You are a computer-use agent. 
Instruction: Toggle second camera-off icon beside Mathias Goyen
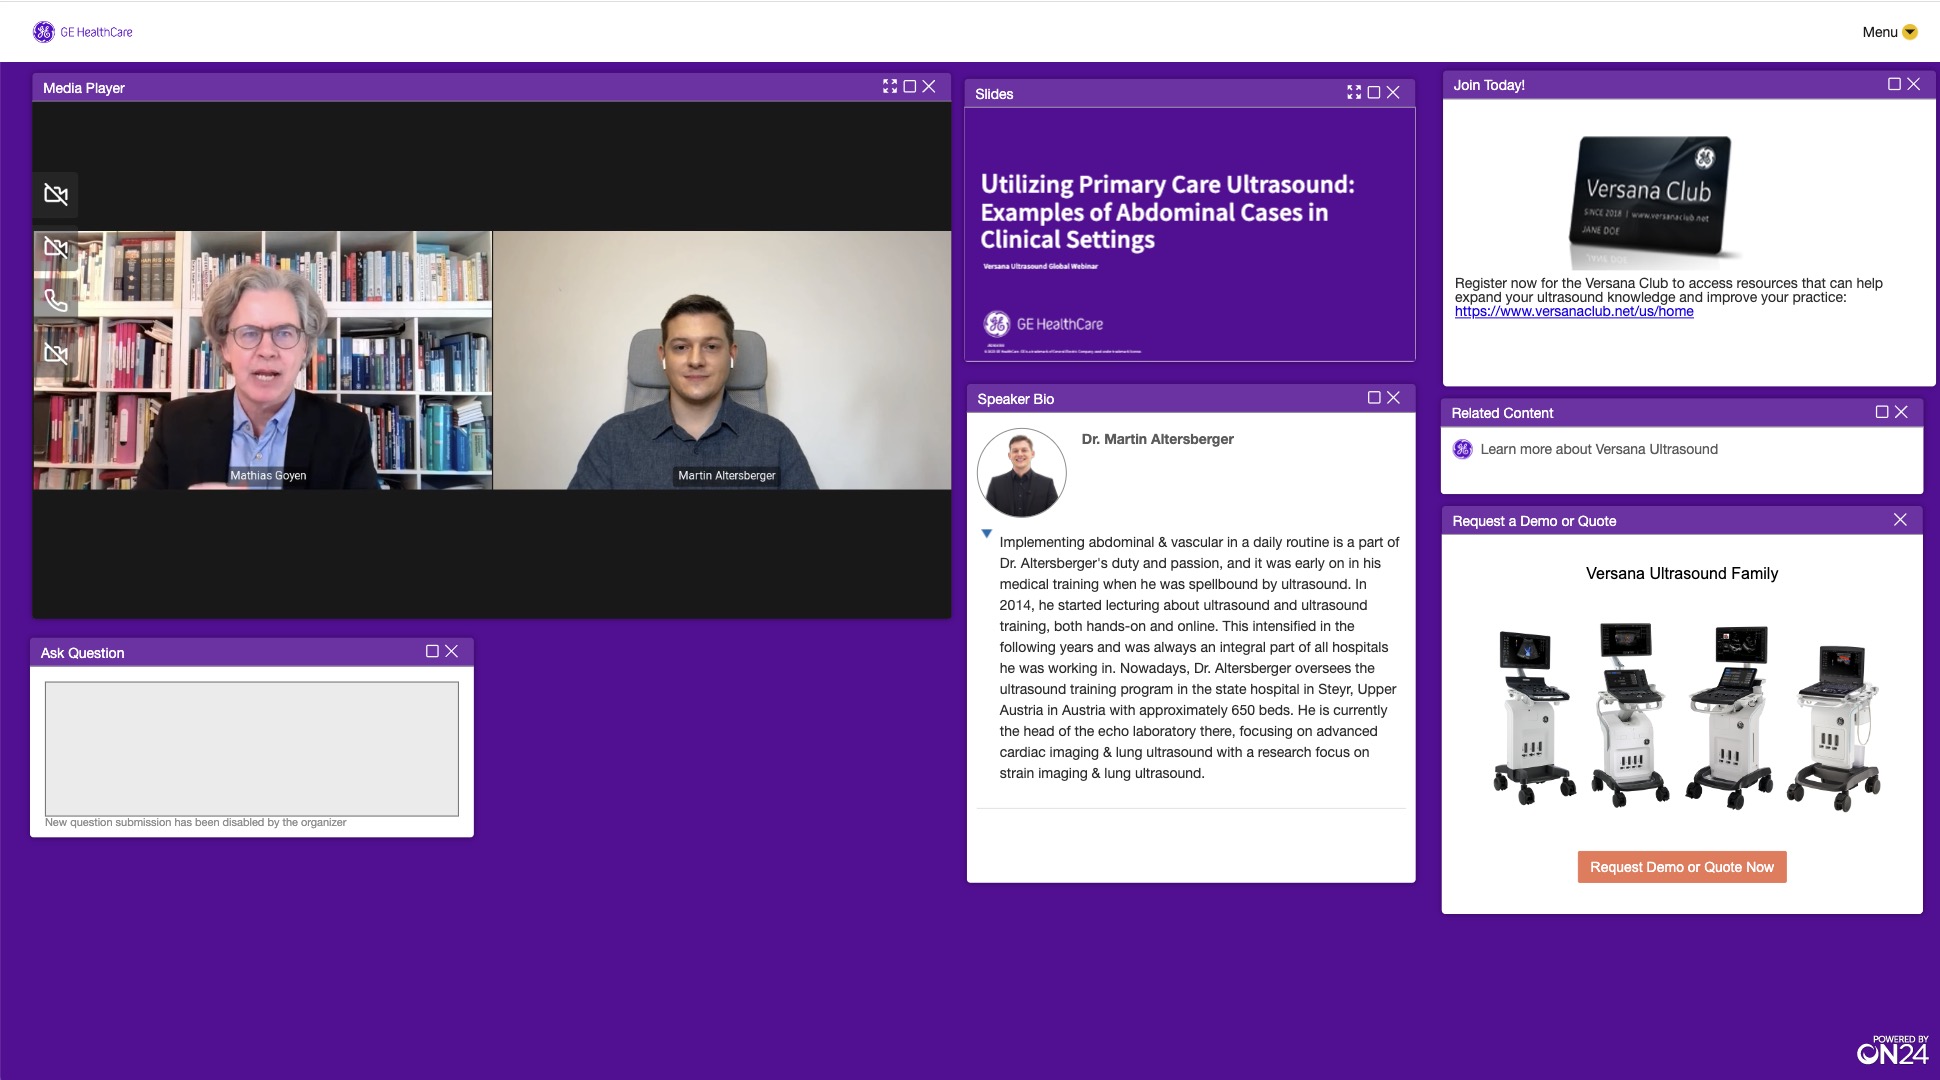56,247
